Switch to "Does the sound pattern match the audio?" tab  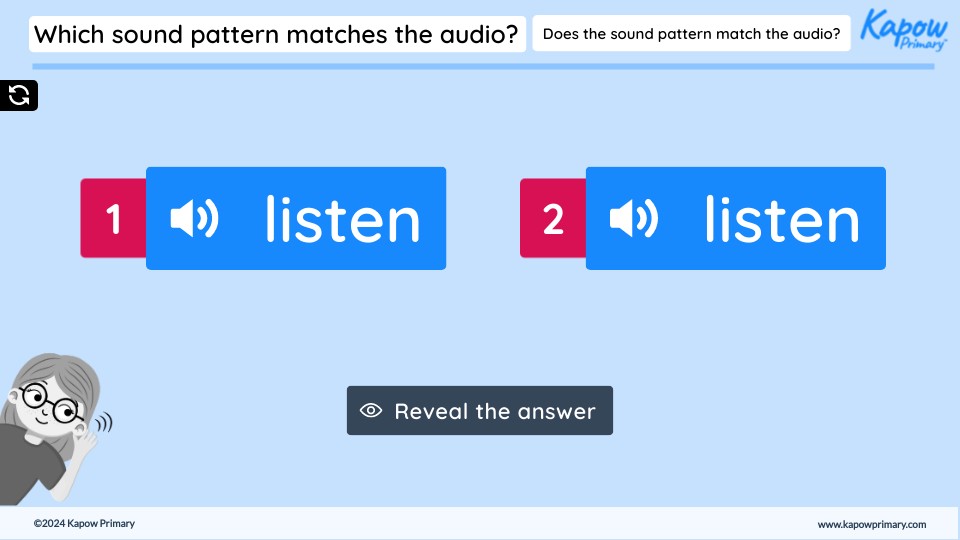(x=691, y=35)
